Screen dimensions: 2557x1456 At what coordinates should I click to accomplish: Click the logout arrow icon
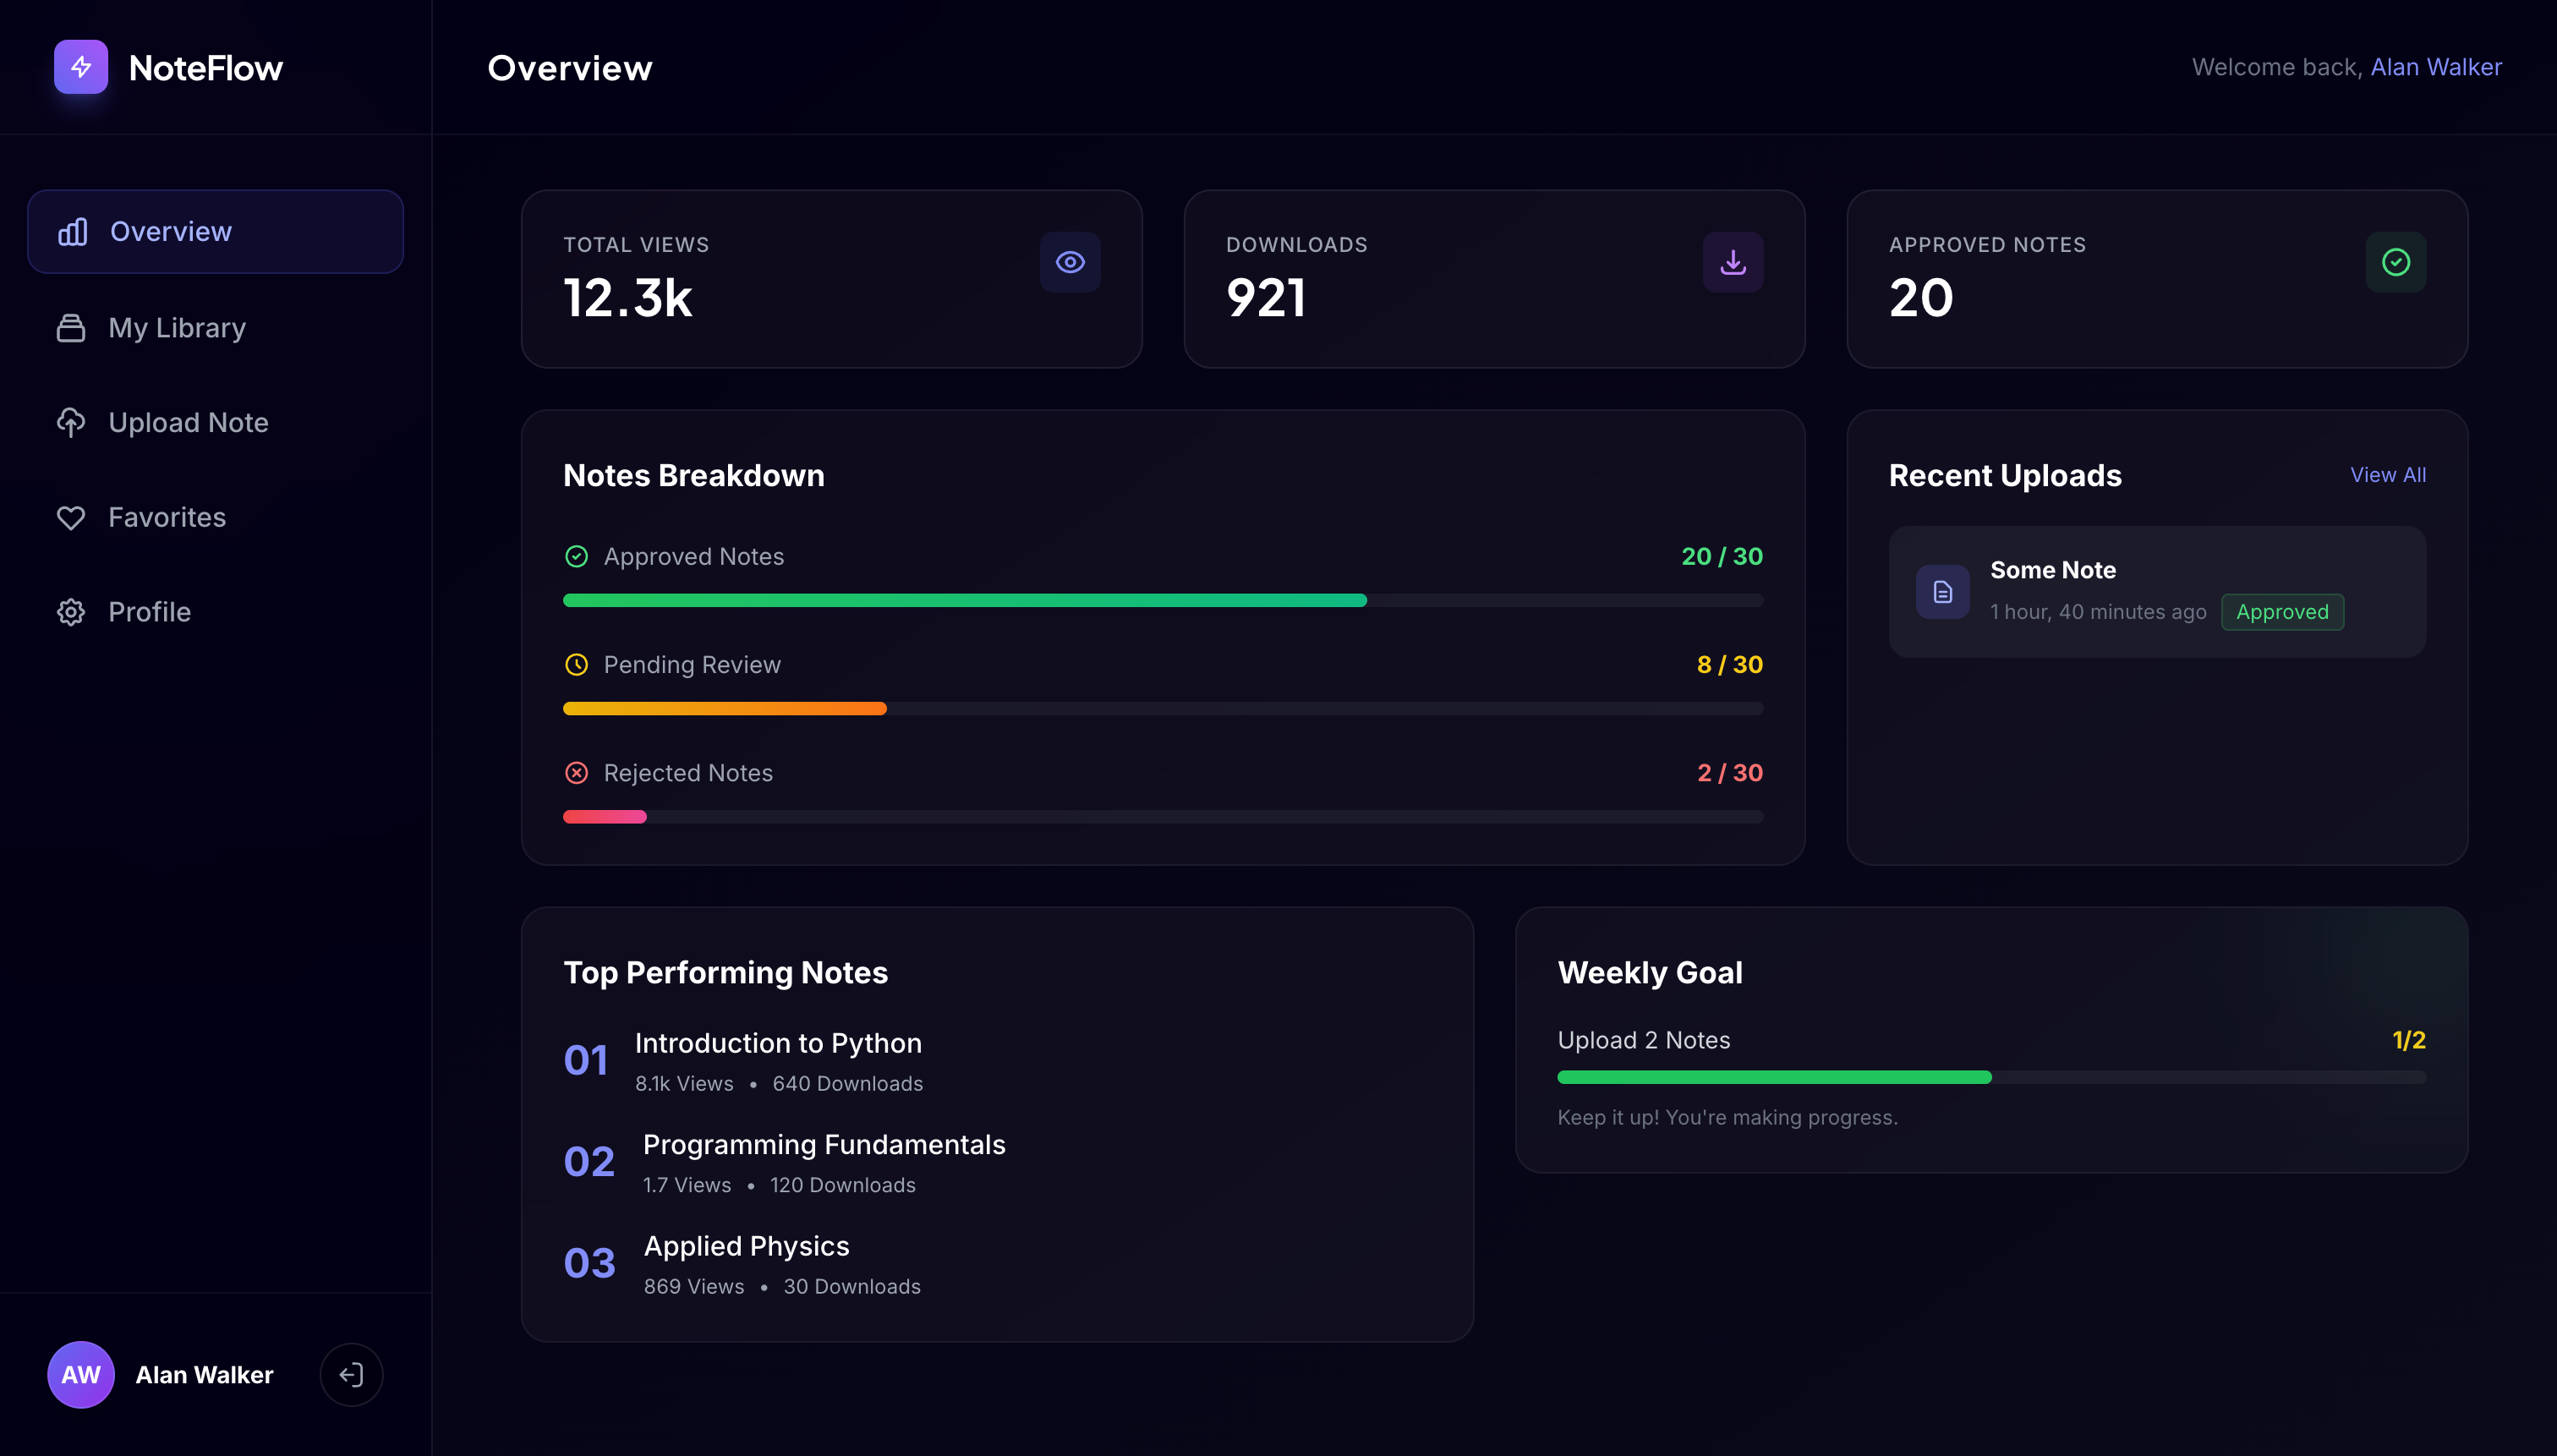point(351,1375)
